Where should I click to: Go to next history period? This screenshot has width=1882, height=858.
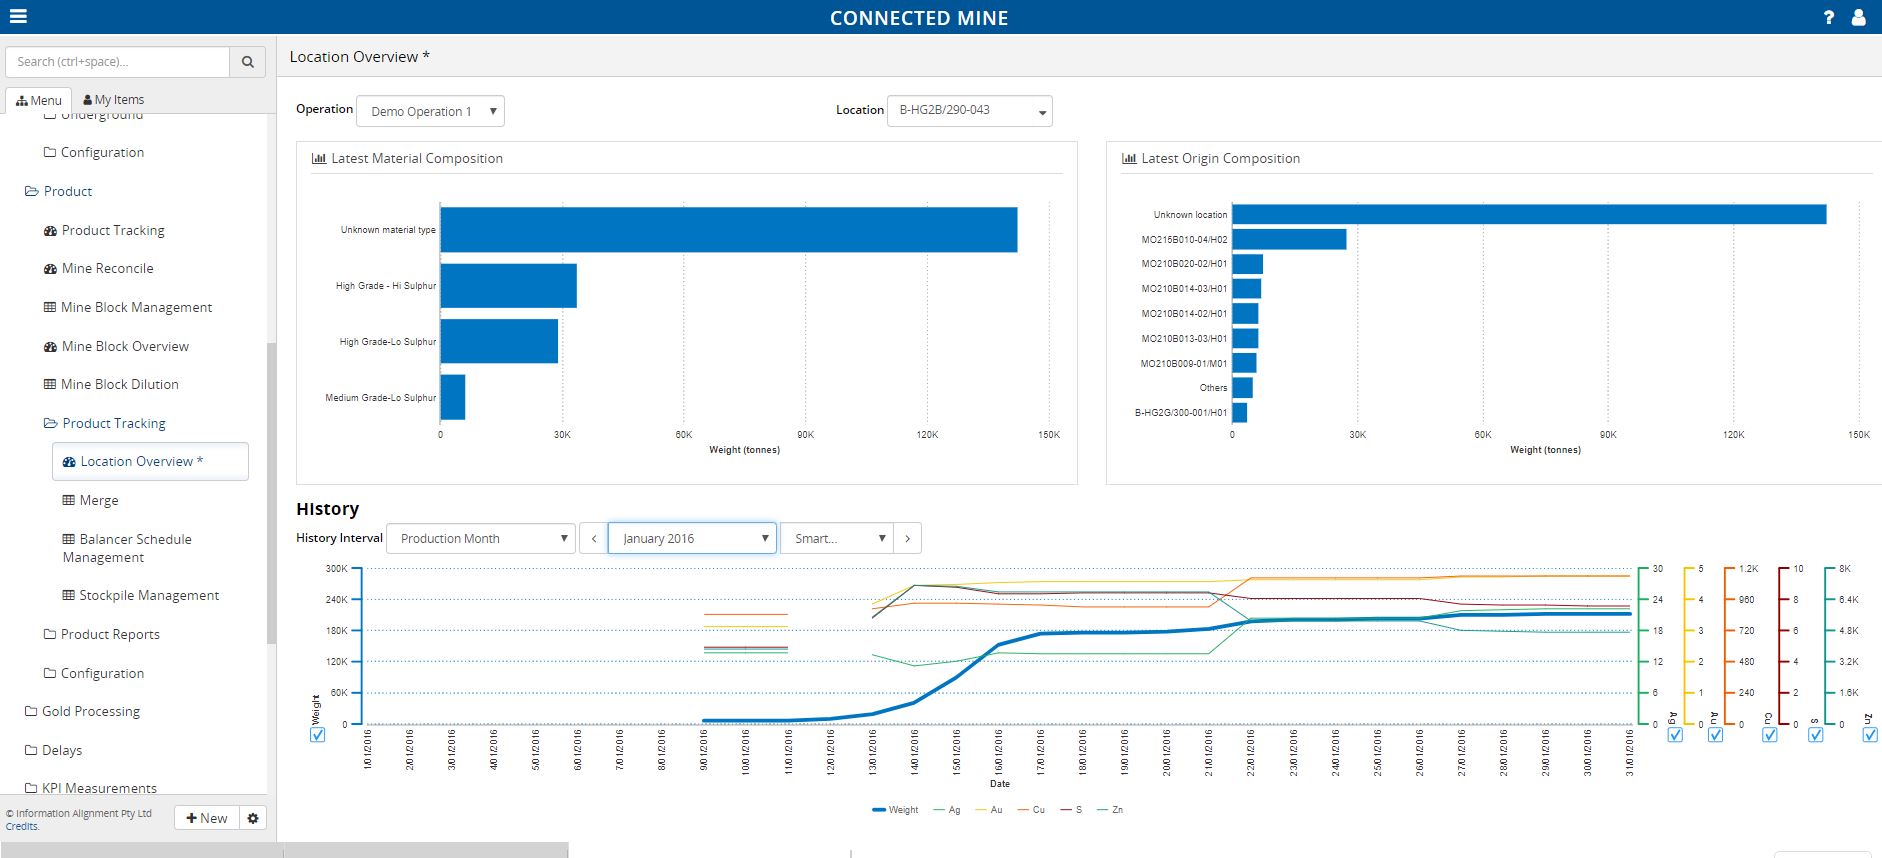point(907,538)
